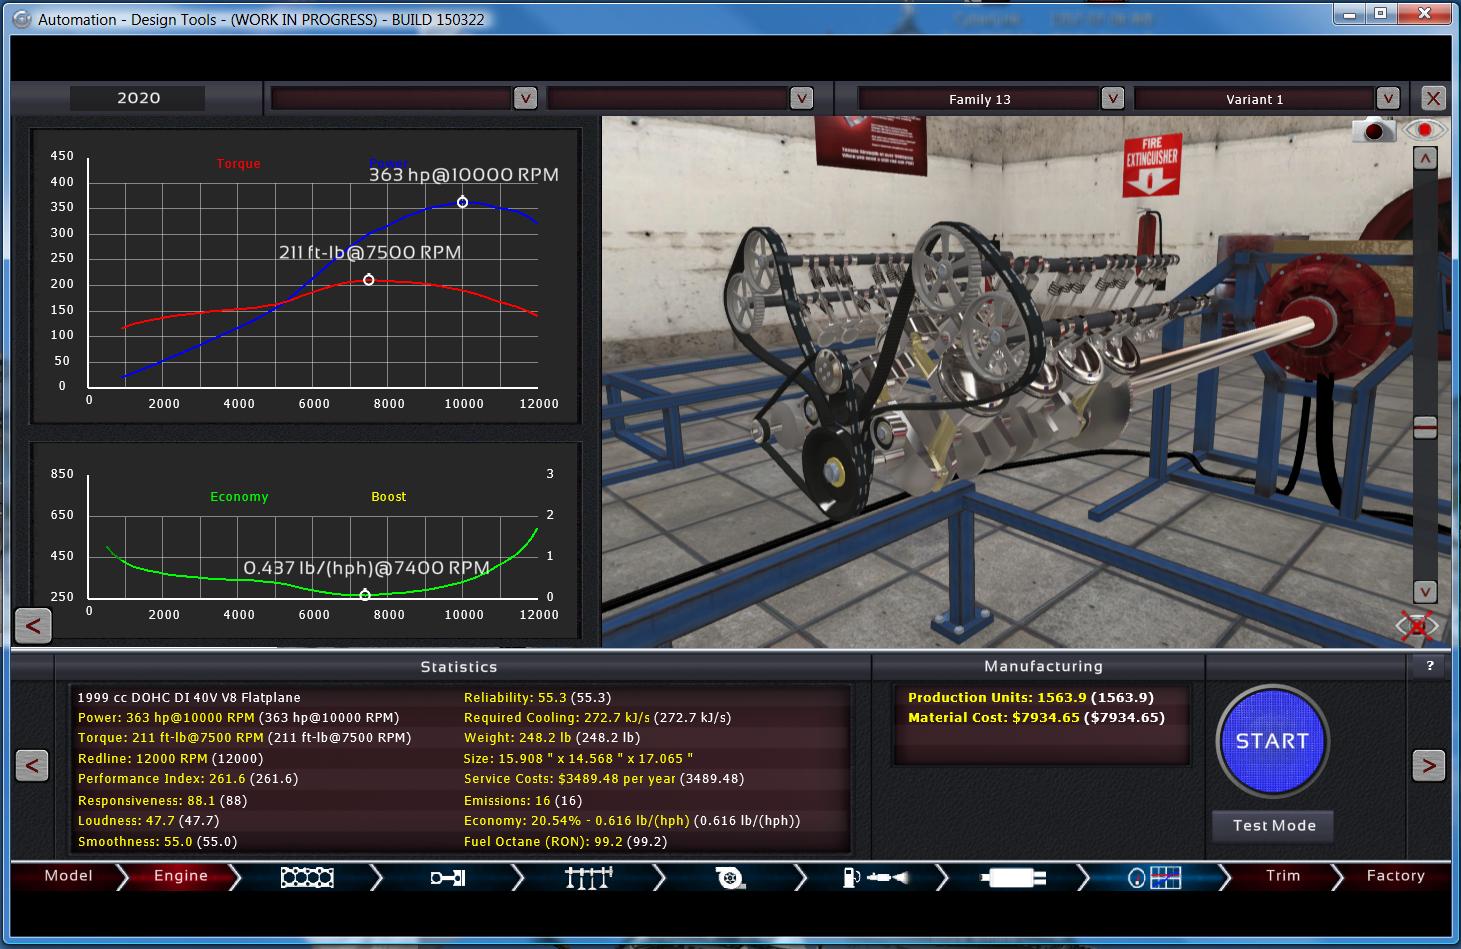Expand the Variant 1 dropdown

click(1387, 98)
